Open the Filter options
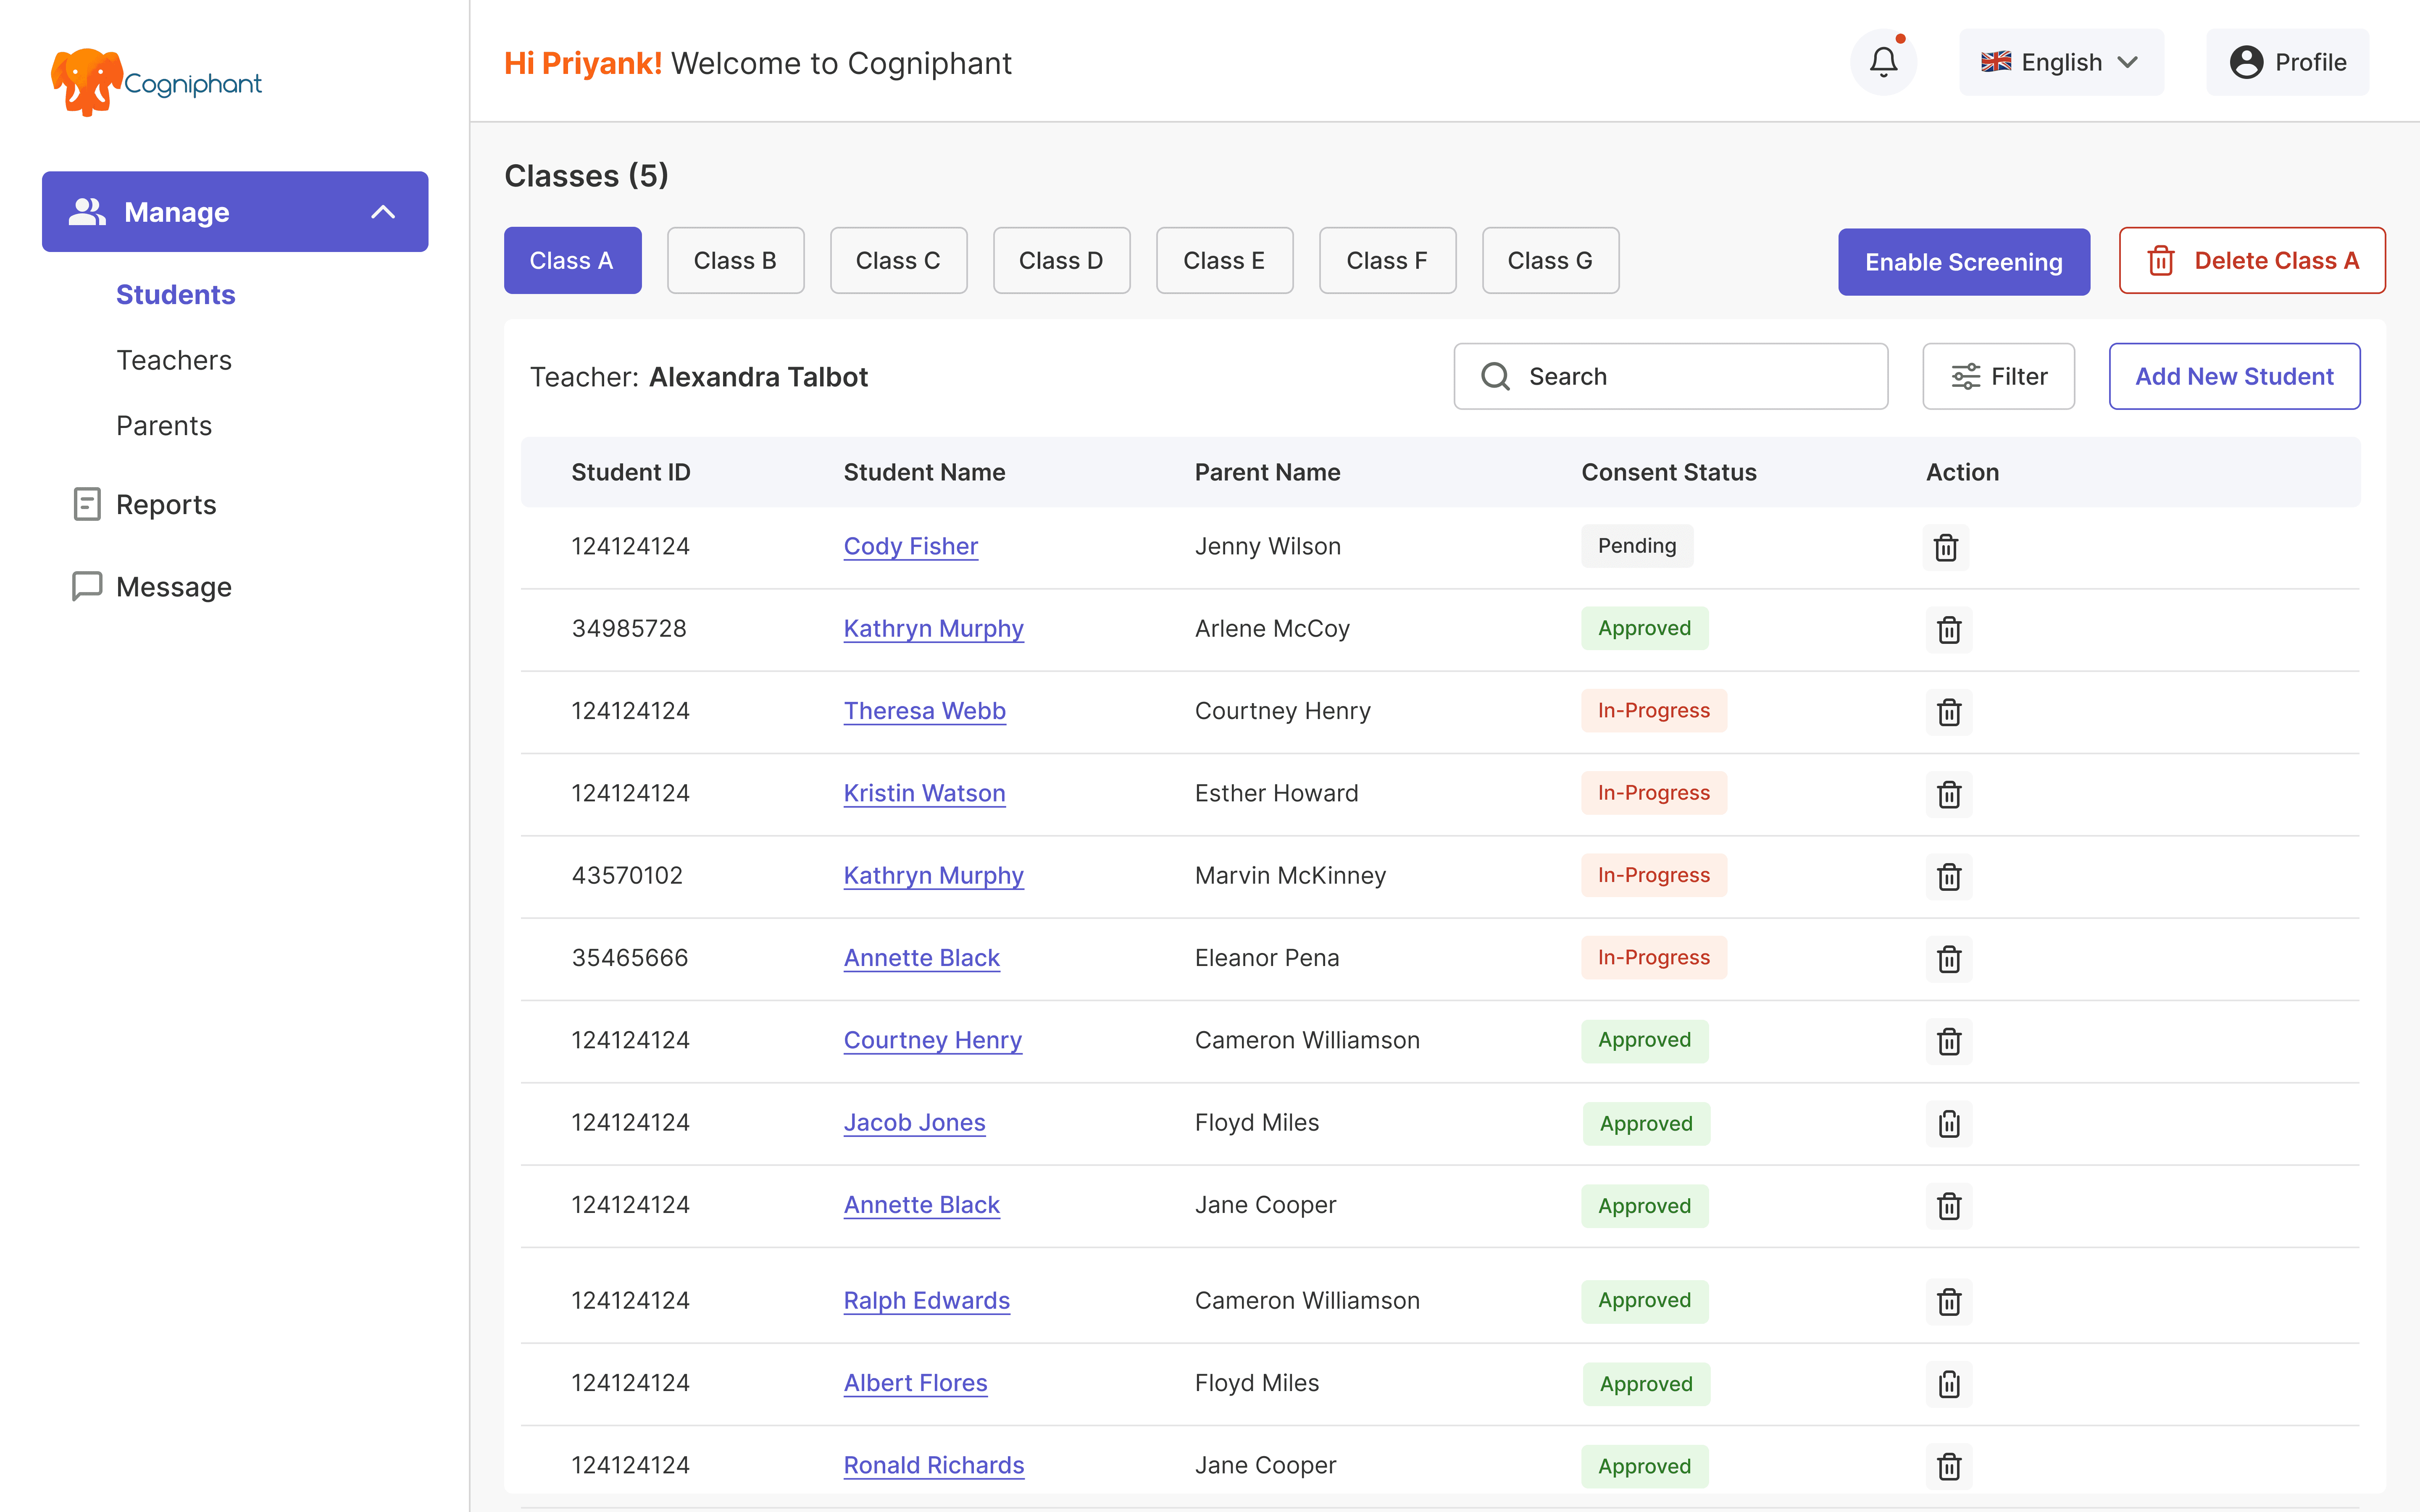The width and height of the screenshot is (2420, 1512). [x=1998, y=376]
